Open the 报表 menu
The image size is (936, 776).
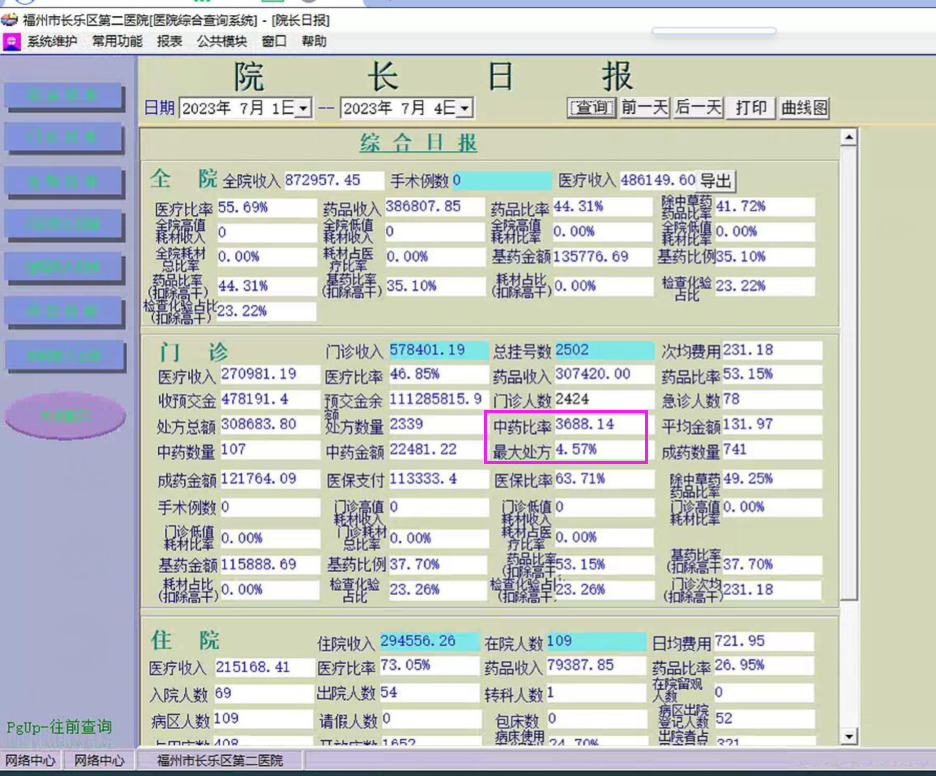[170, 41]
